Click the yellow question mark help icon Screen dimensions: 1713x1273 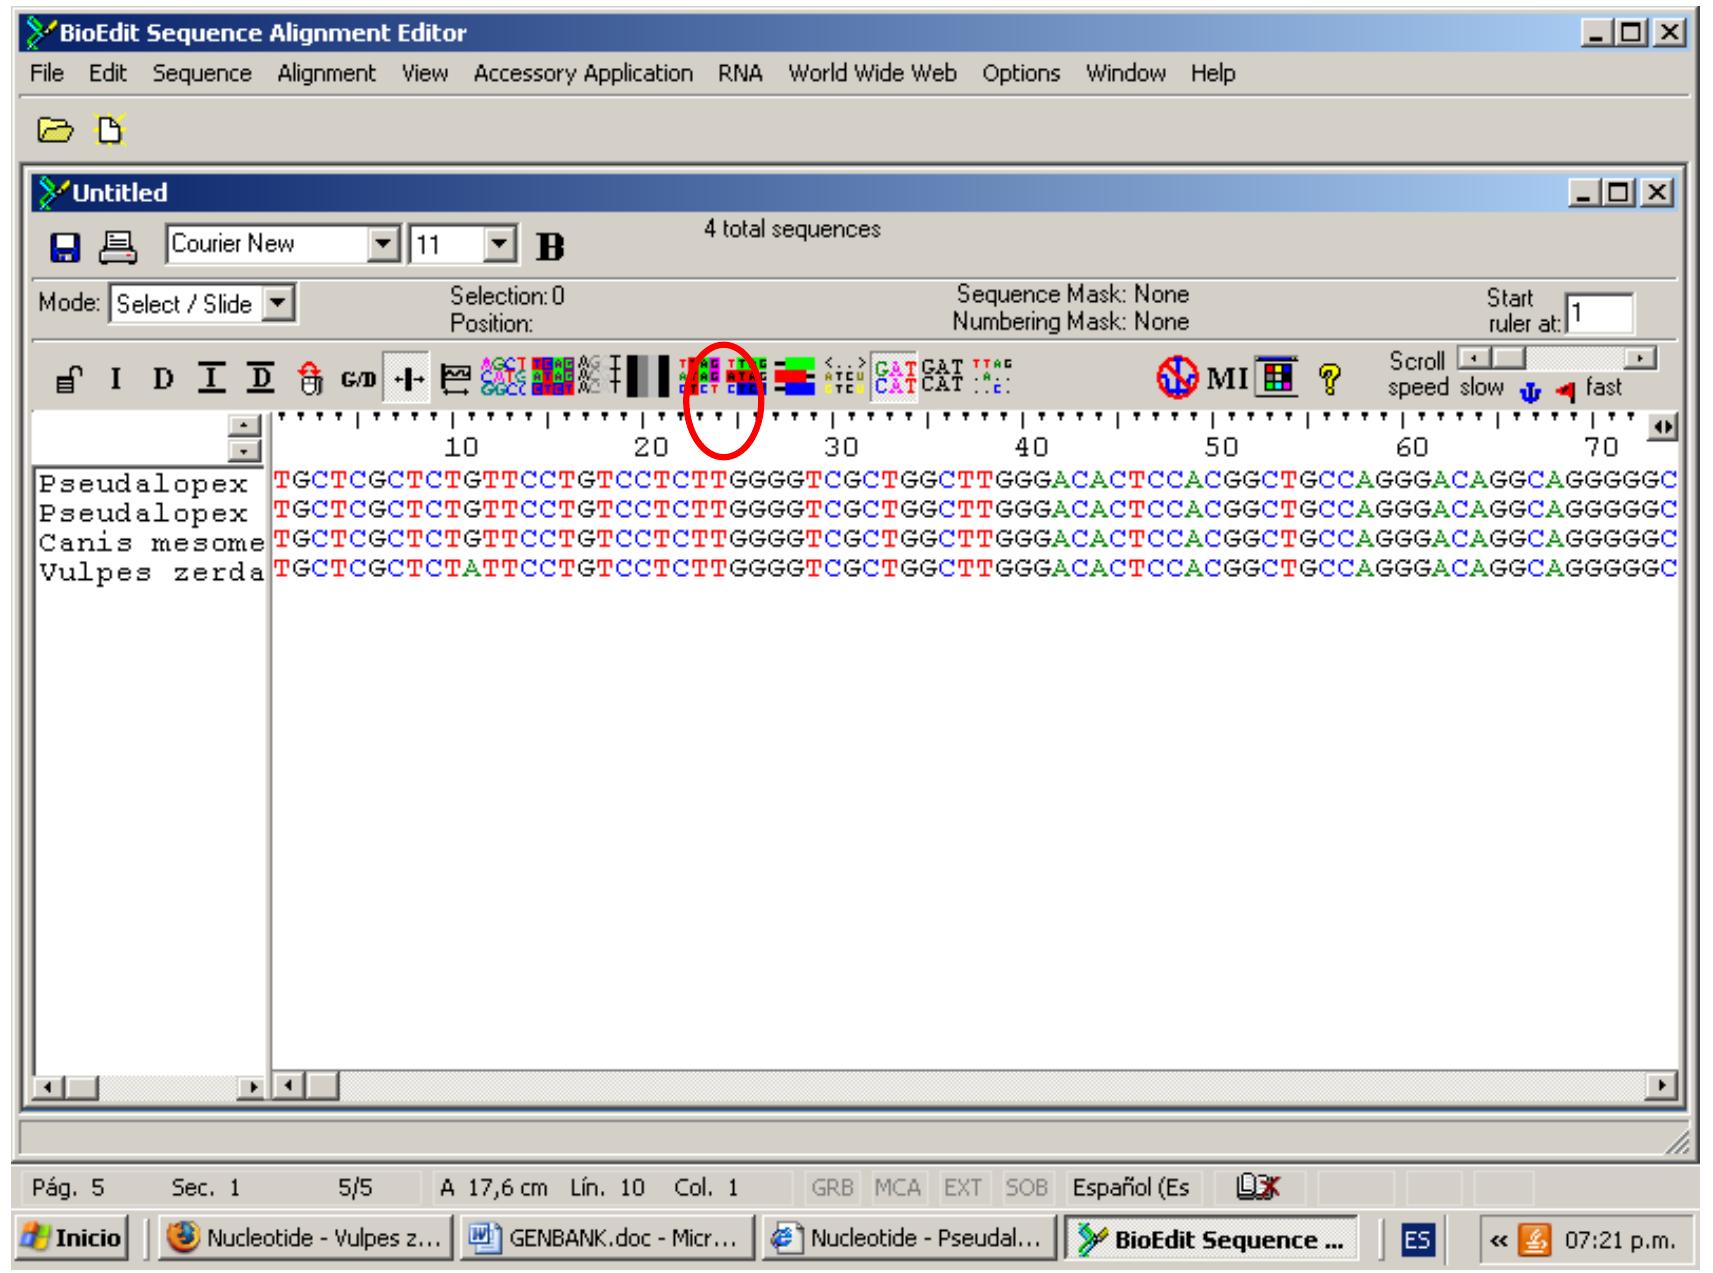[1329, 379]
